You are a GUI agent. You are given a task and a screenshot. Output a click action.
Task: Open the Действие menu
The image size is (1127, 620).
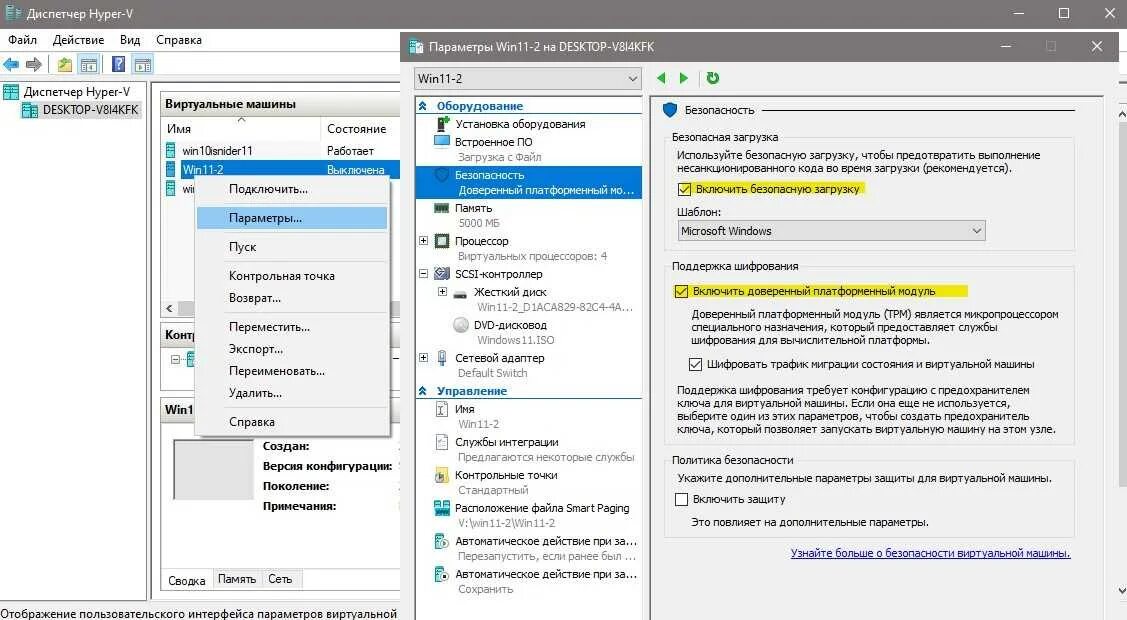(x=78, y=40)
